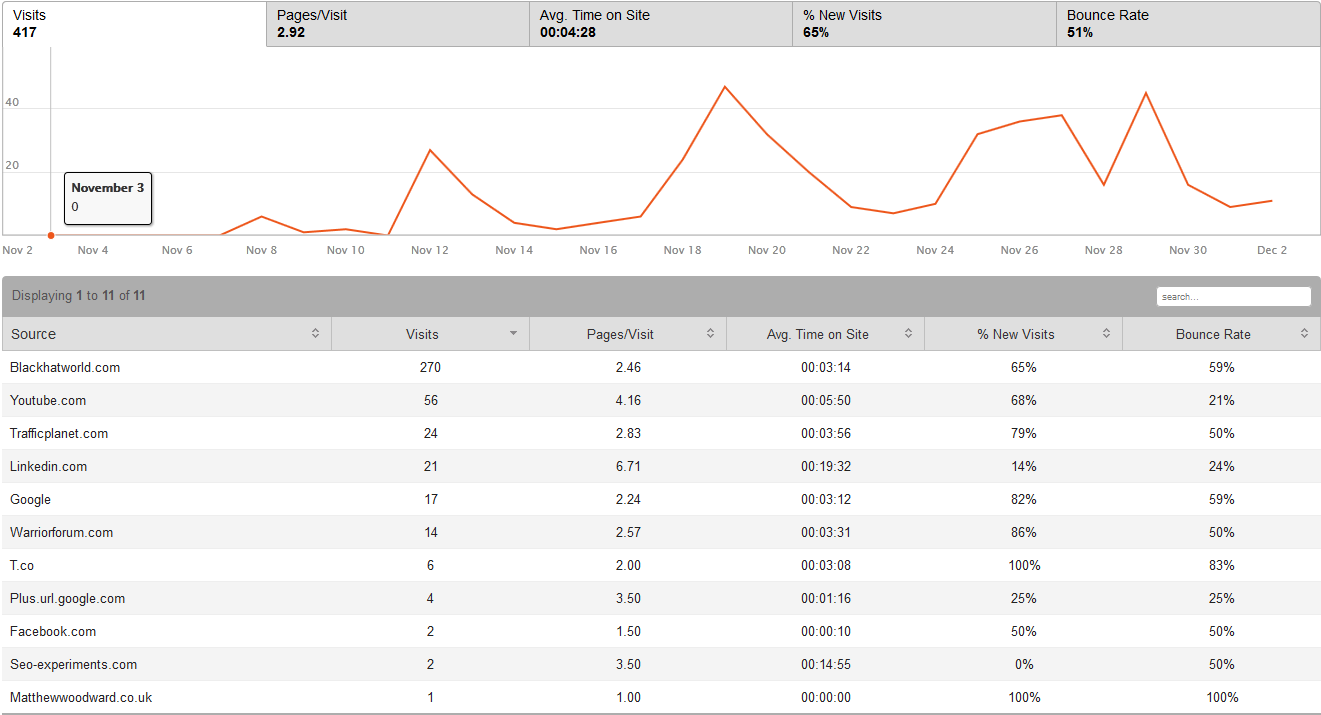Sort by Pages/Visit using arrow icon

click(711, 334)
